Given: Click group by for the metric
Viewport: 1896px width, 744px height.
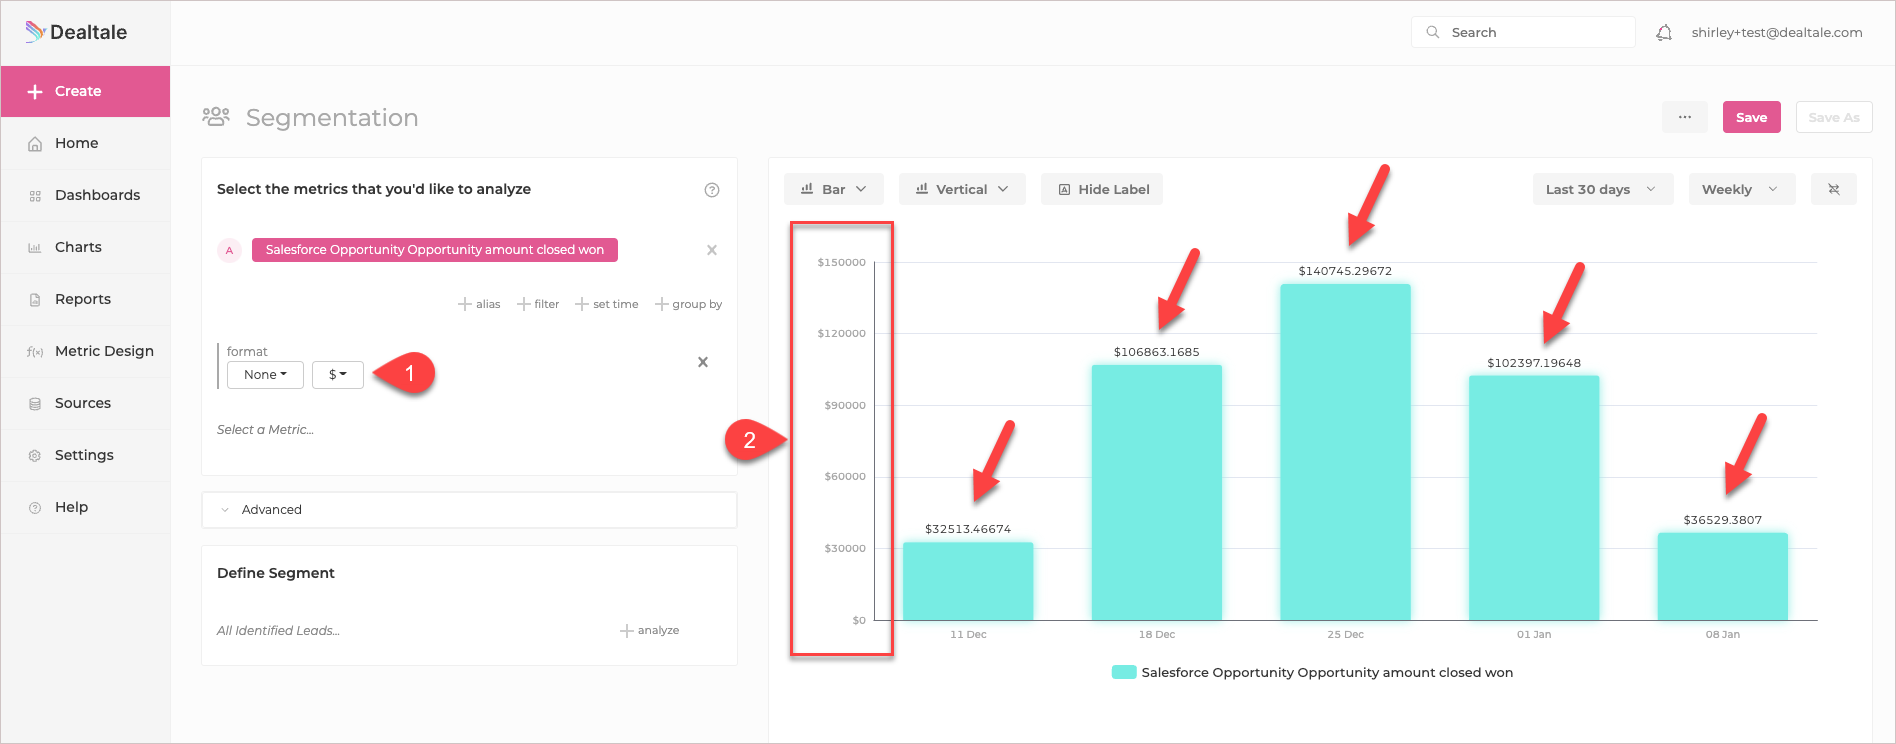Looking at the screenshot, I should point(689,304).
